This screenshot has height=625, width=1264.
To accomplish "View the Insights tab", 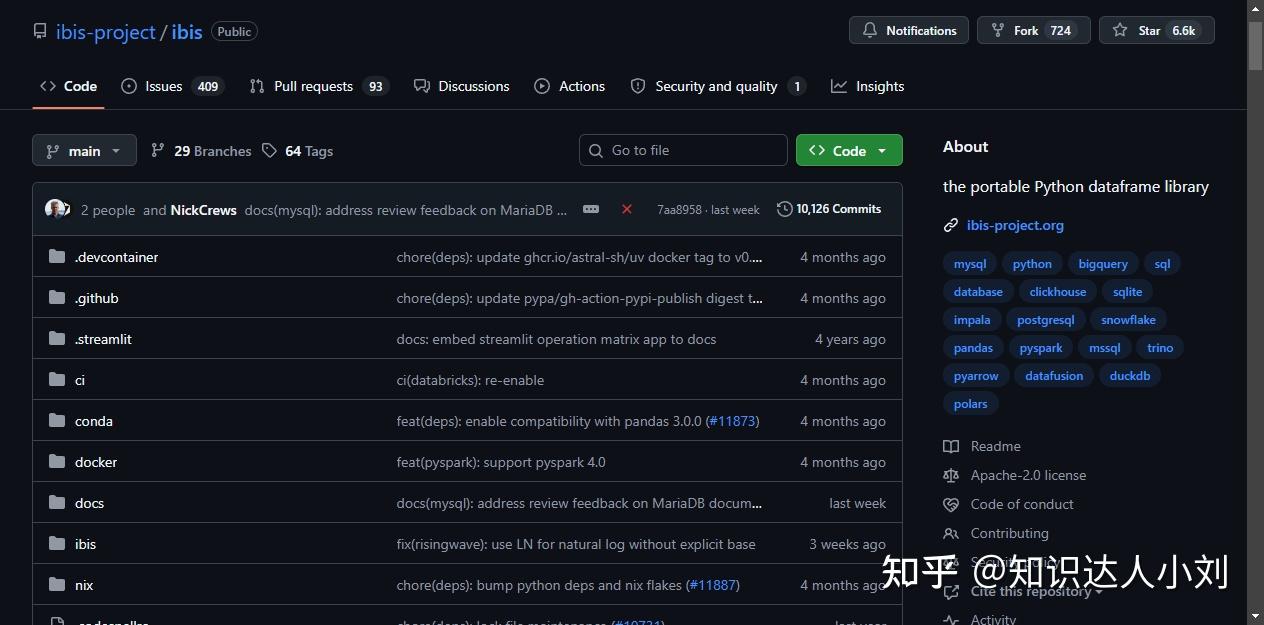I will pos(868,86).
